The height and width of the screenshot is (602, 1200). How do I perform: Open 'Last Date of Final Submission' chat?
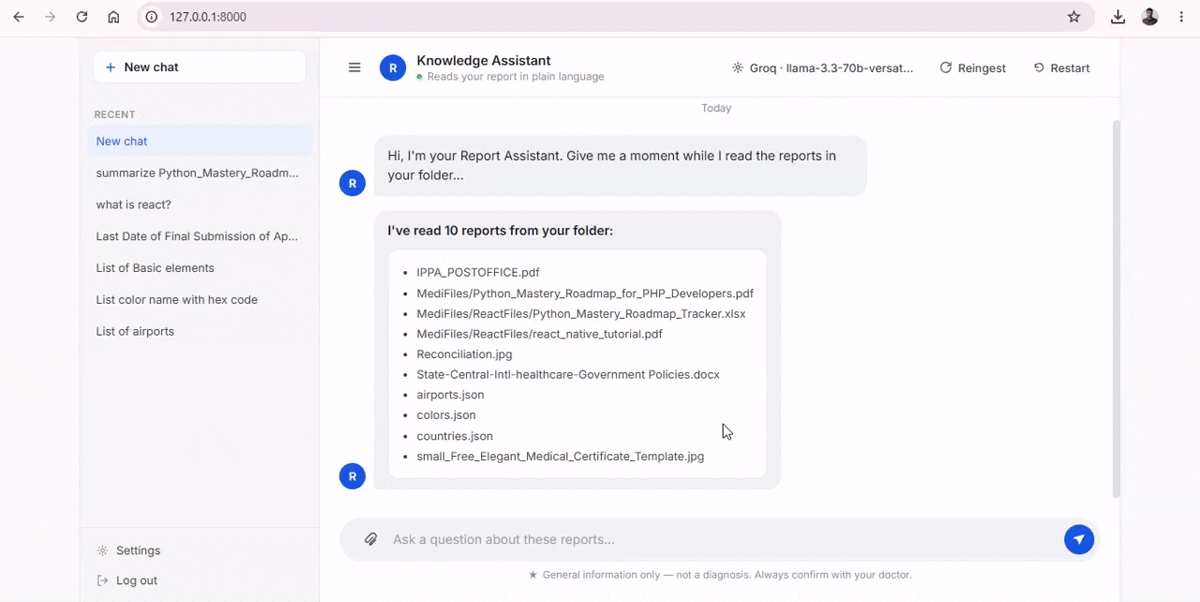click(200, 236)
